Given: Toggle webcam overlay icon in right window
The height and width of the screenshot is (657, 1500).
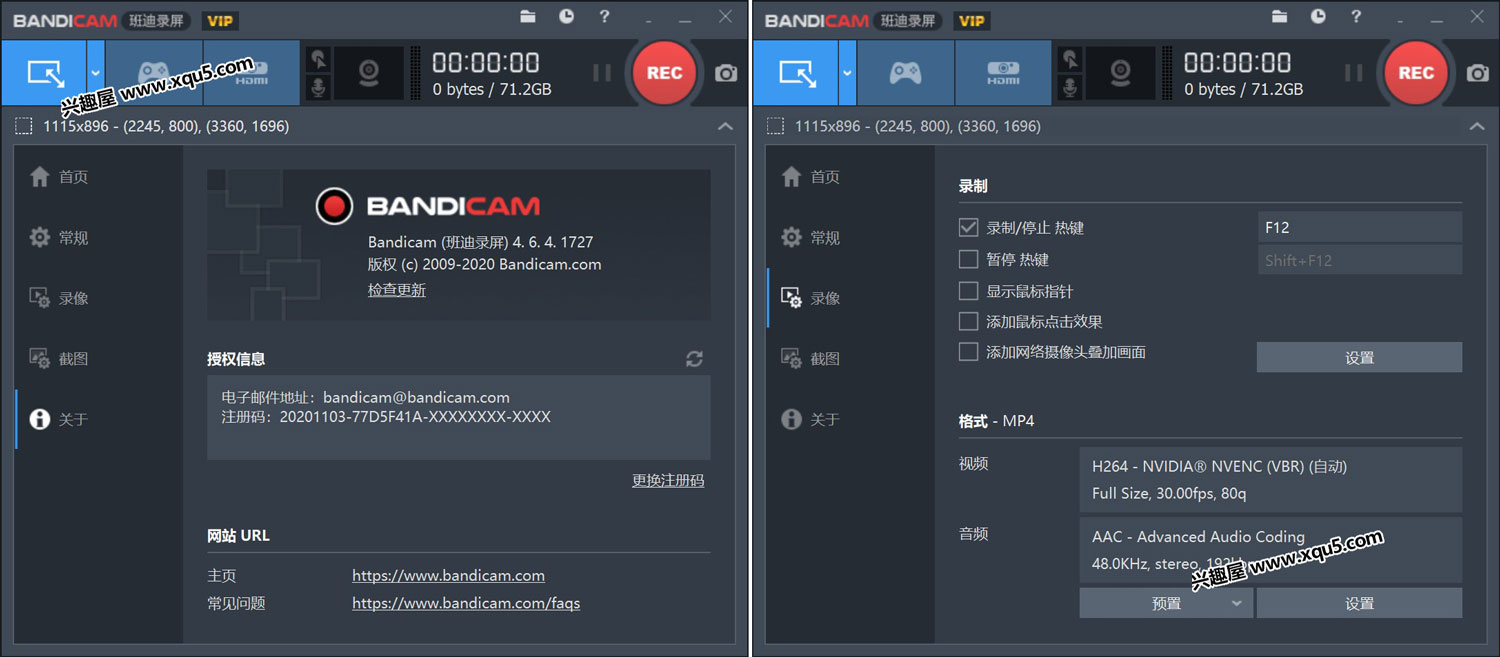Looking at the screenshot, I should point(1121,73).
